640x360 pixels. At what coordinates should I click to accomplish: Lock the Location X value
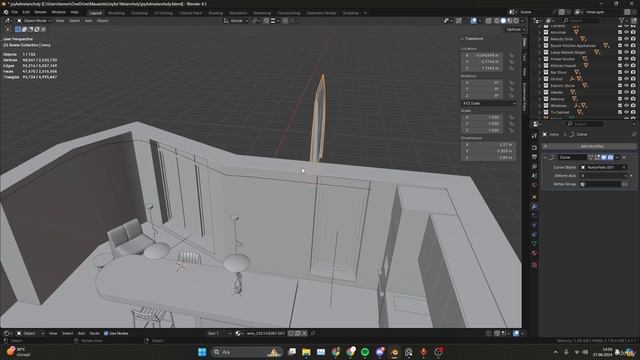[x=511, y=55]
